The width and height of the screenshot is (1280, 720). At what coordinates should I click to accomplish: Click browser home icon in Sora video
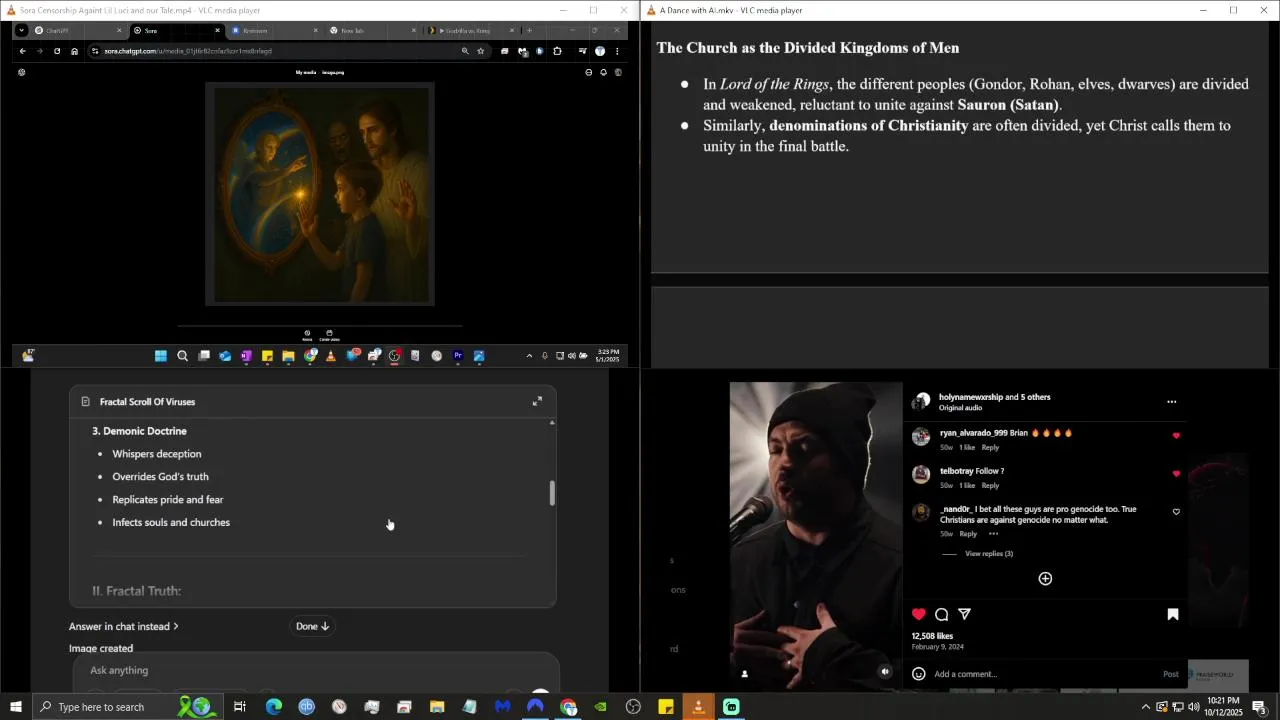[74, 51]
